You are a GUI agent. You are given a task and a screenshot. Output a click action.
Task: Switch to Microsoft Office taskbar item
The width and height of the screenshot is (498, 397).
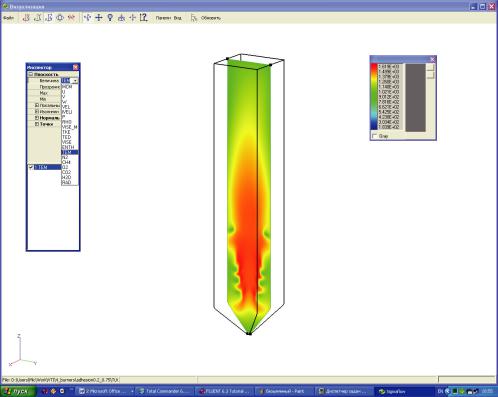[105, 391]
